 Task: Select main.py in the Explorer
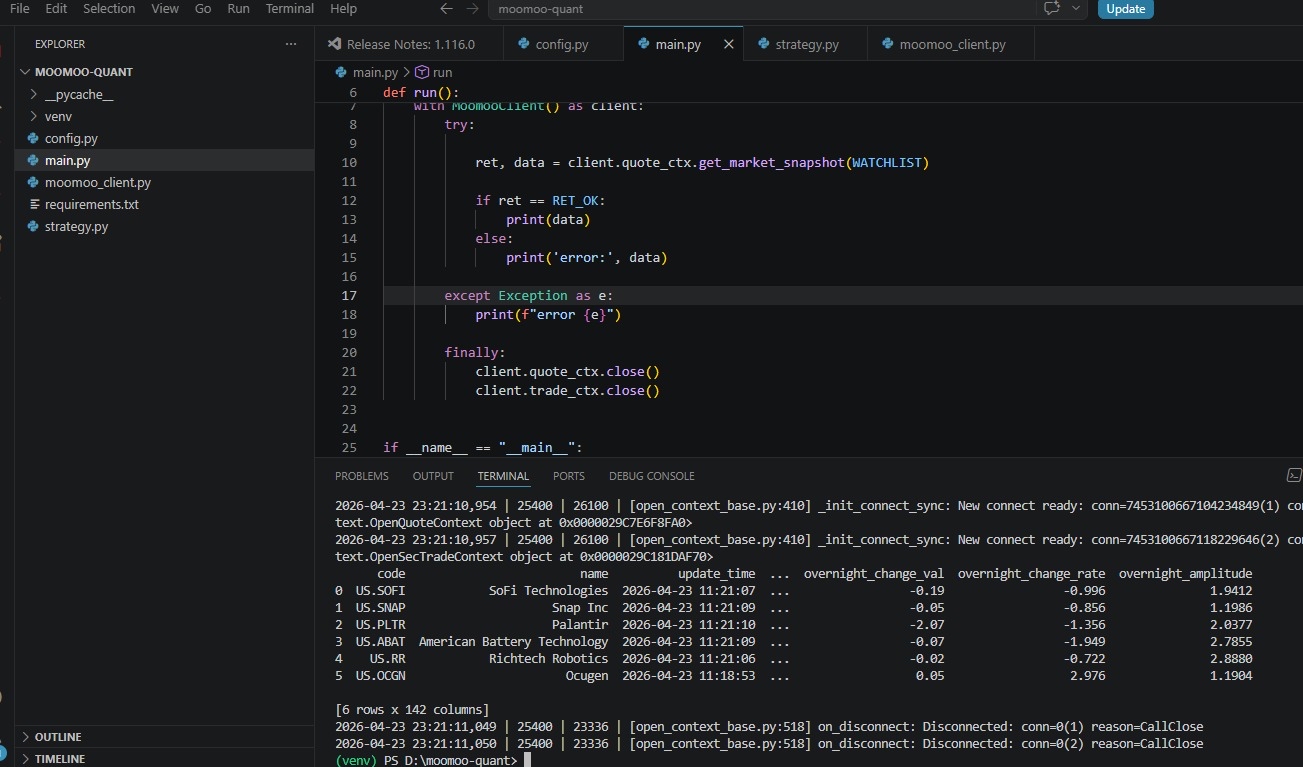(x=67, y=161)
